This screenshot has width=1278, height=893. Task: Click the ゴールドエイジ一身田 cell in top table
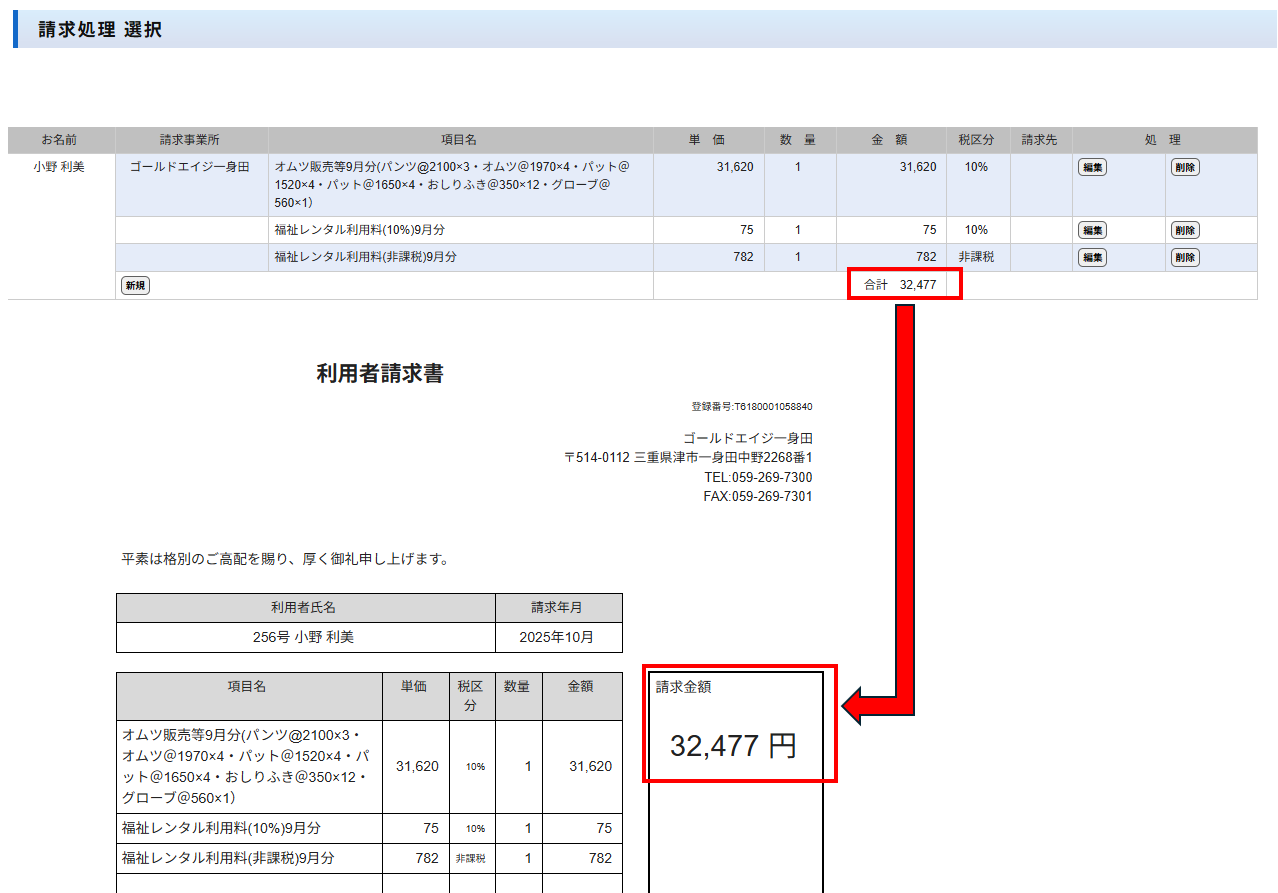(190, 168)
